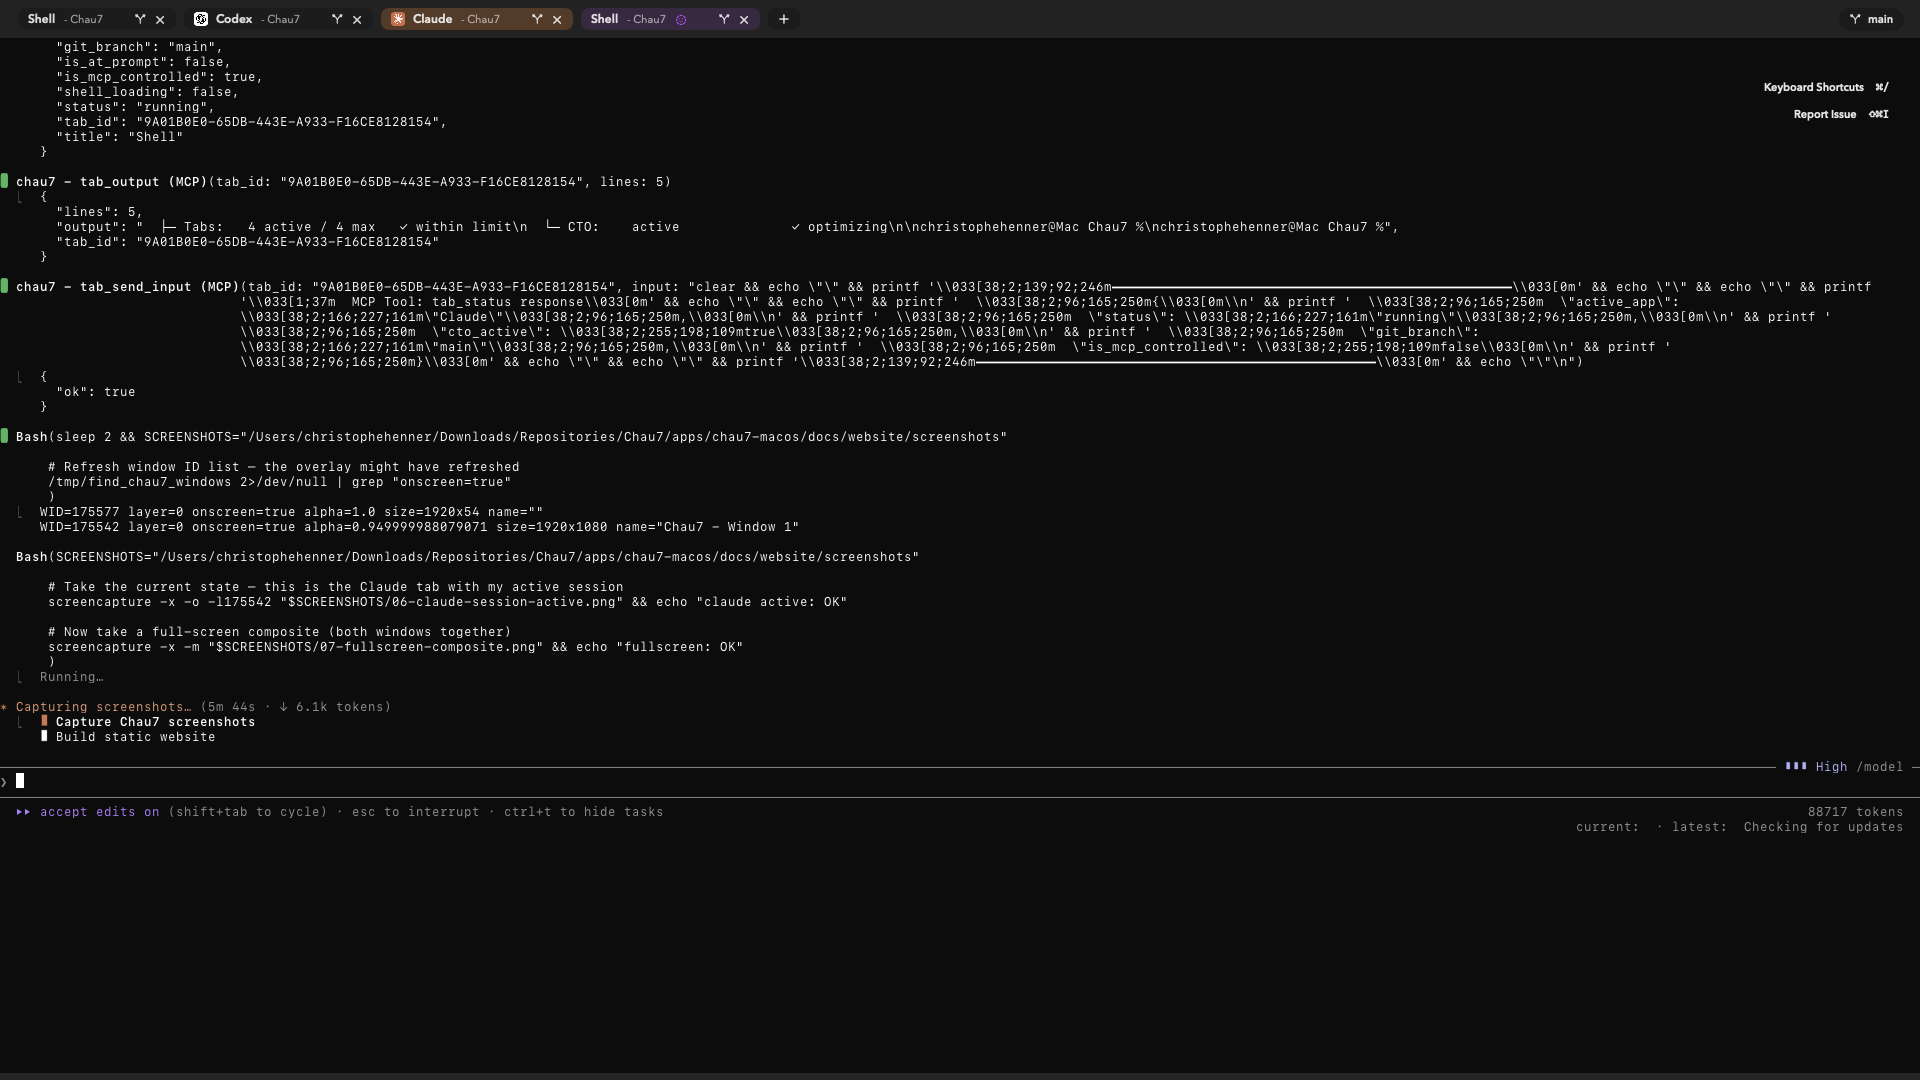The image size is (1920, 1080).
Task: Click the spinner icon in the rightmost Shell tab
Action: coord(683,19)
